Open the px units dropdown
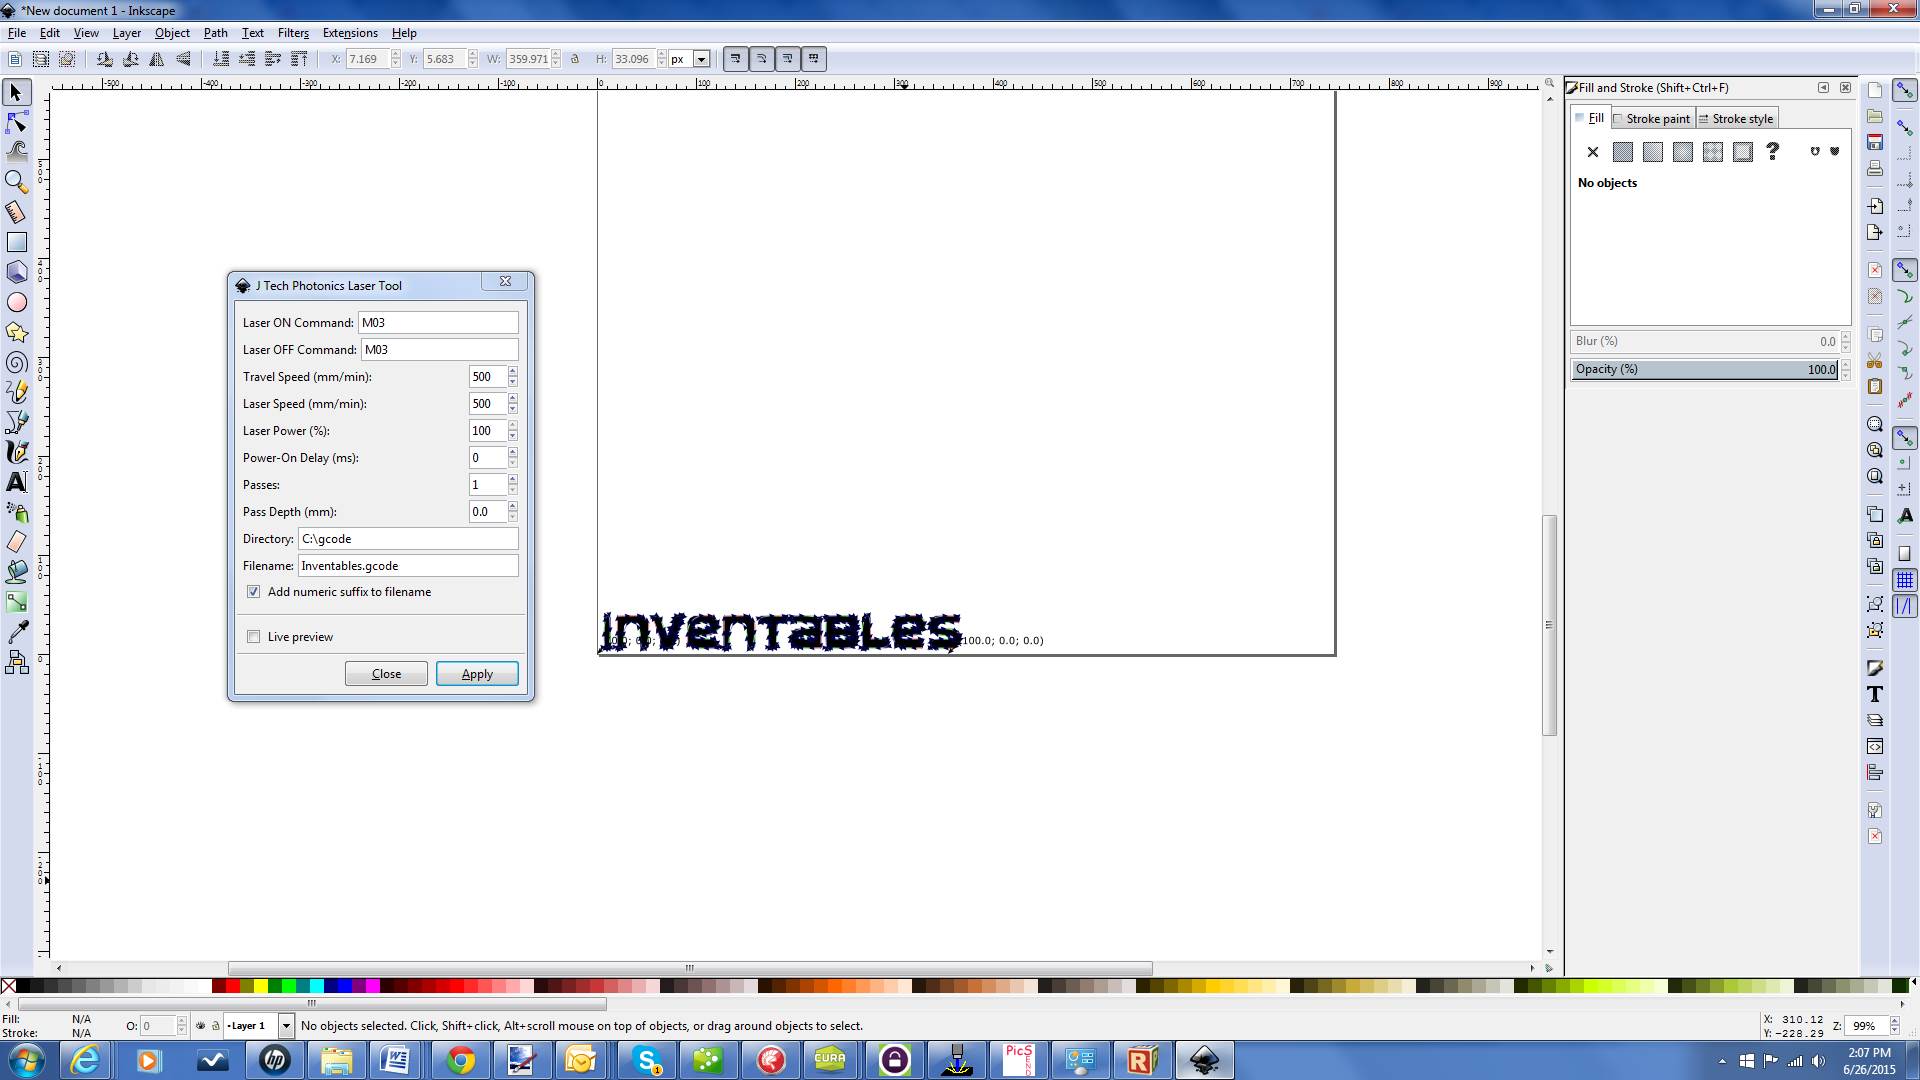1920x1080 pixels. click(702, 59)
